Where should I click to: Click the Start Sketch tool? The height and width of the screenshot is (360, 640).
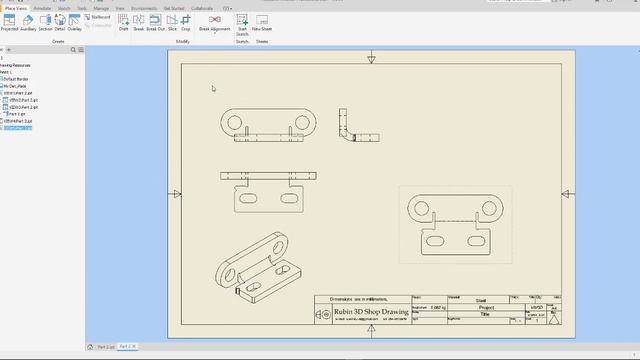click(242, 24)
